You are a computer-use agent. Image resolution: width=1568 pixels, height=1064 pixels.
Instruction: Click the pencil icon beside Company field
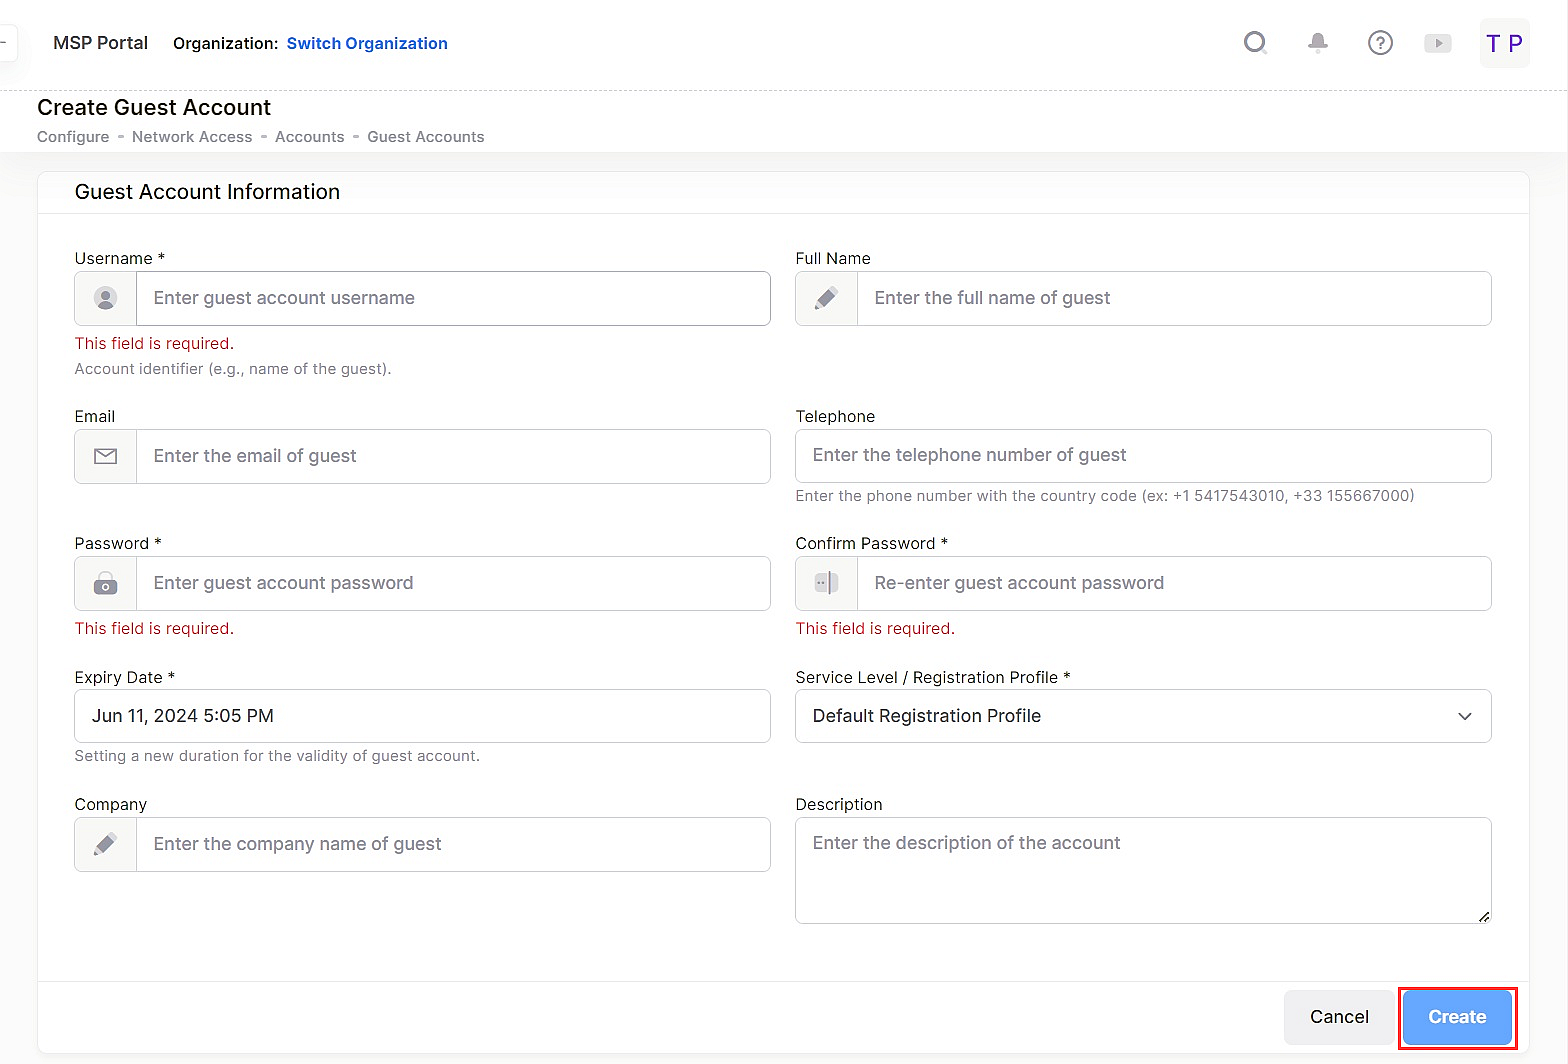coord(106,844)
